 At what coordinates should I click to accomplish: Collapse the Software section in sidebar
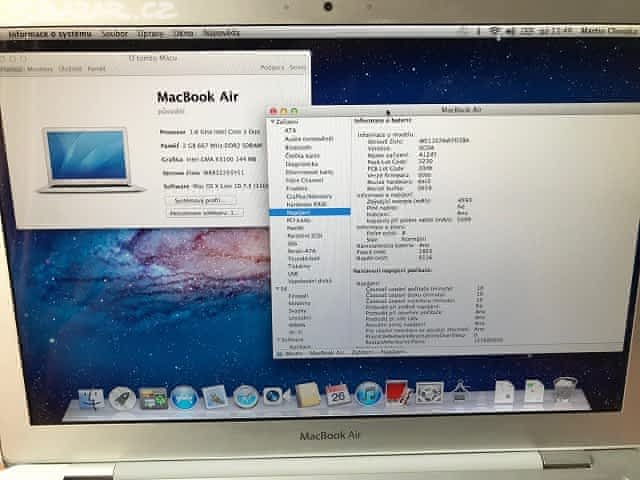click(279, 339)
